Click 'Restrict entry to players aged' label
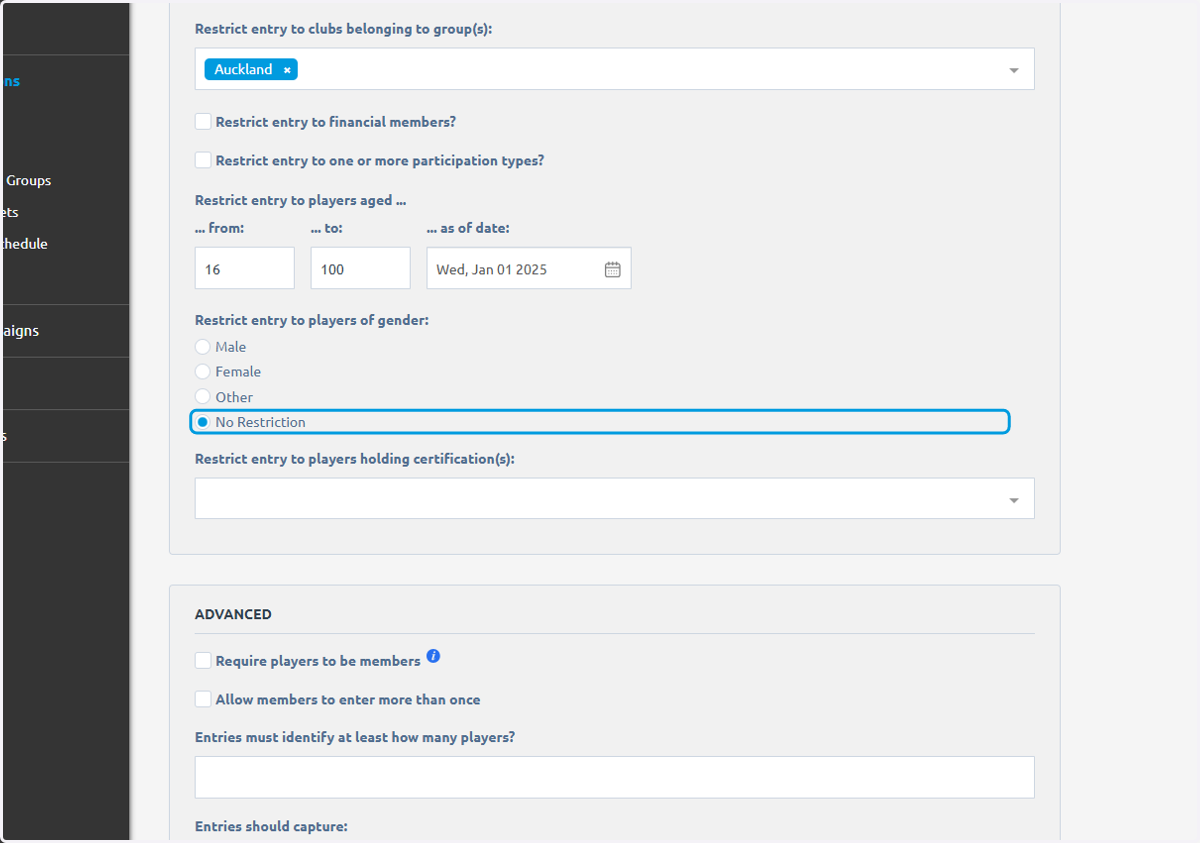 point(300,200)
